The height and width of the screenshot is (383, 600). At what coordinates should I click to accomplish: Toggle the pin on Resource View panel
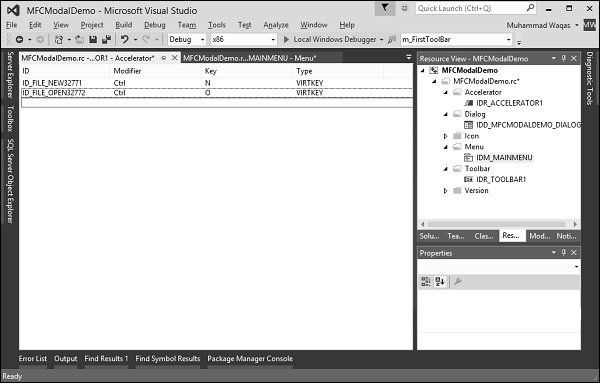[x=564, y=58]
